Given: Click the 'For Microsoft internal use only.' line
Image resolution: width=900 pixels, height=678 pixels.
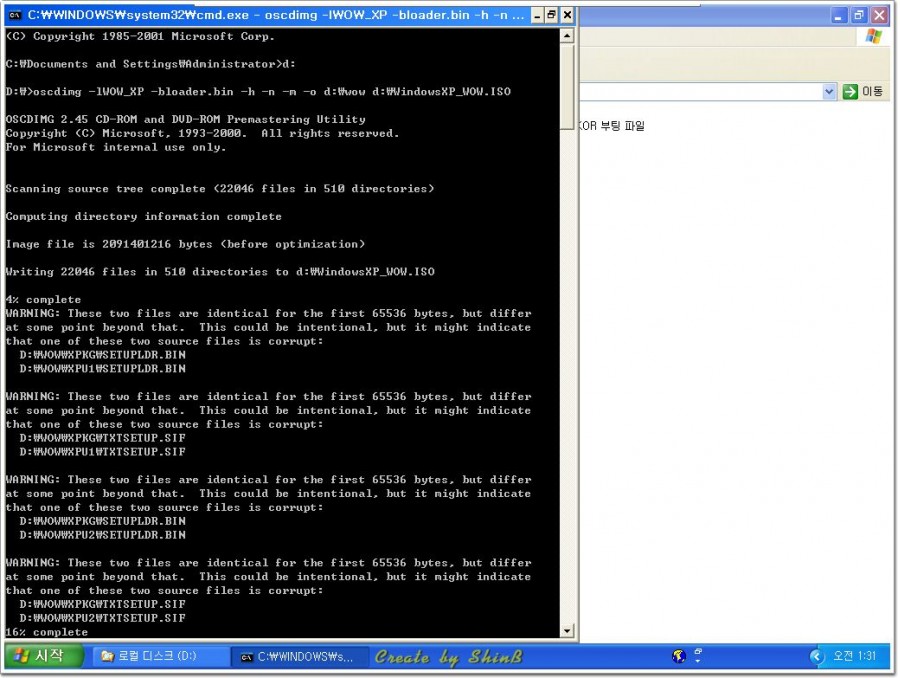Looking at the screenshot, I should point(116,148).
